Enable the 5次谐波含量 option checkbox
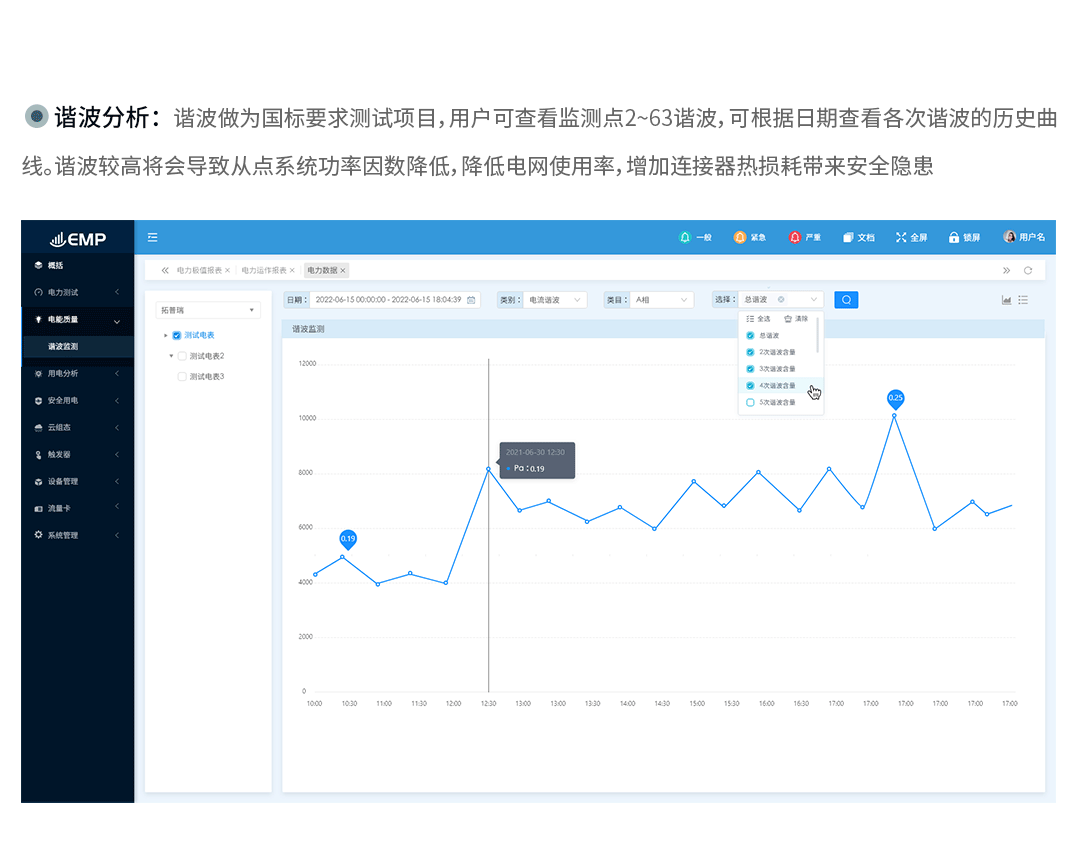The height and width of the screenshot is (856, 1079). [750, 402]
